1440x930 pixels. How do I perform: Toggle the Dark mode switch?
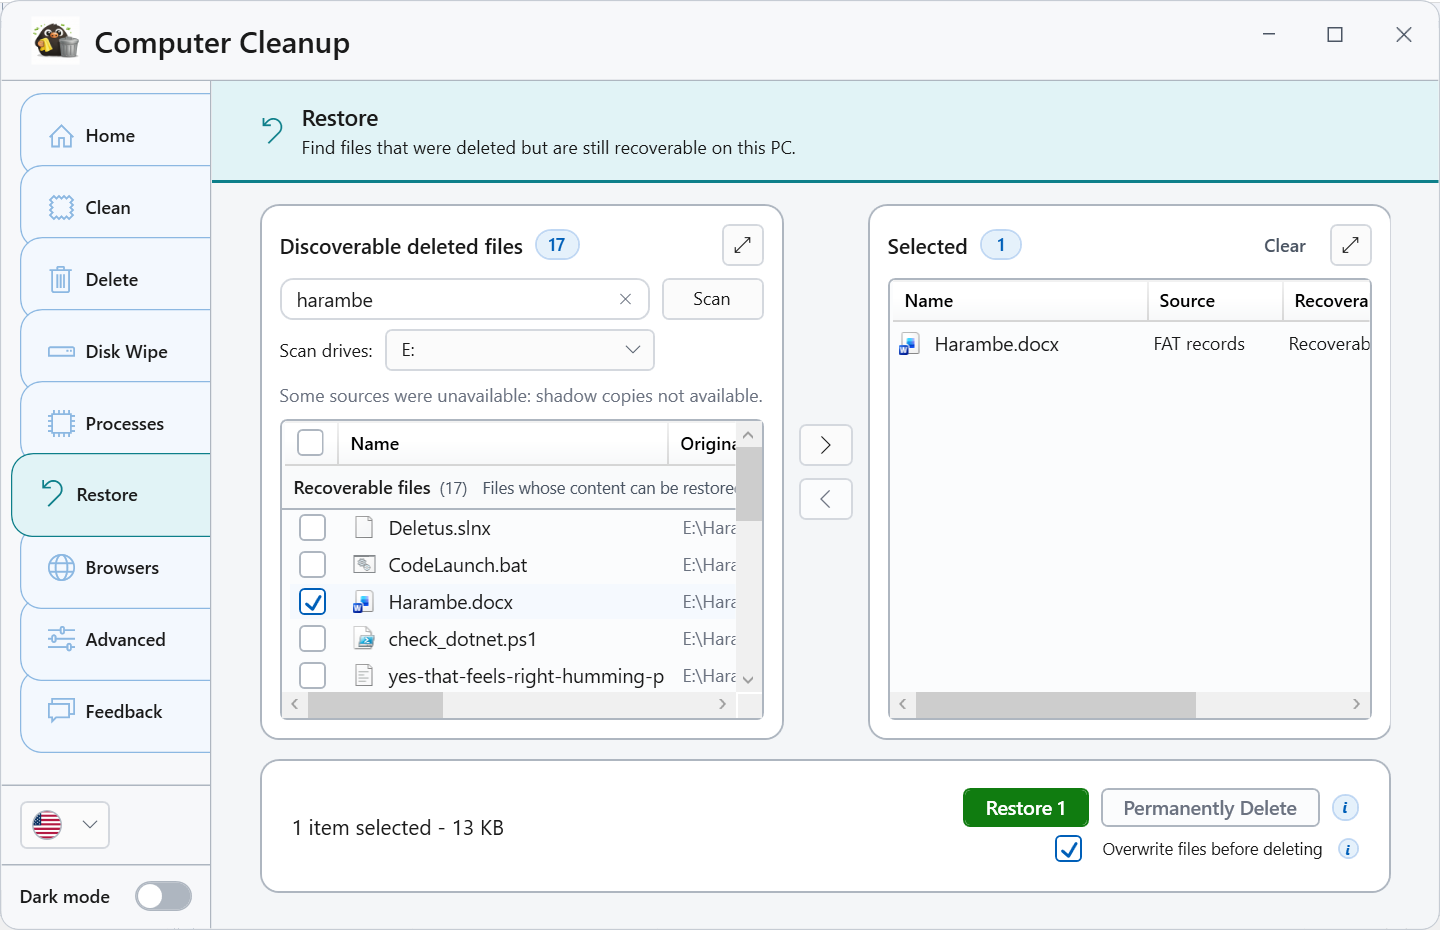[x=164, y=896]
